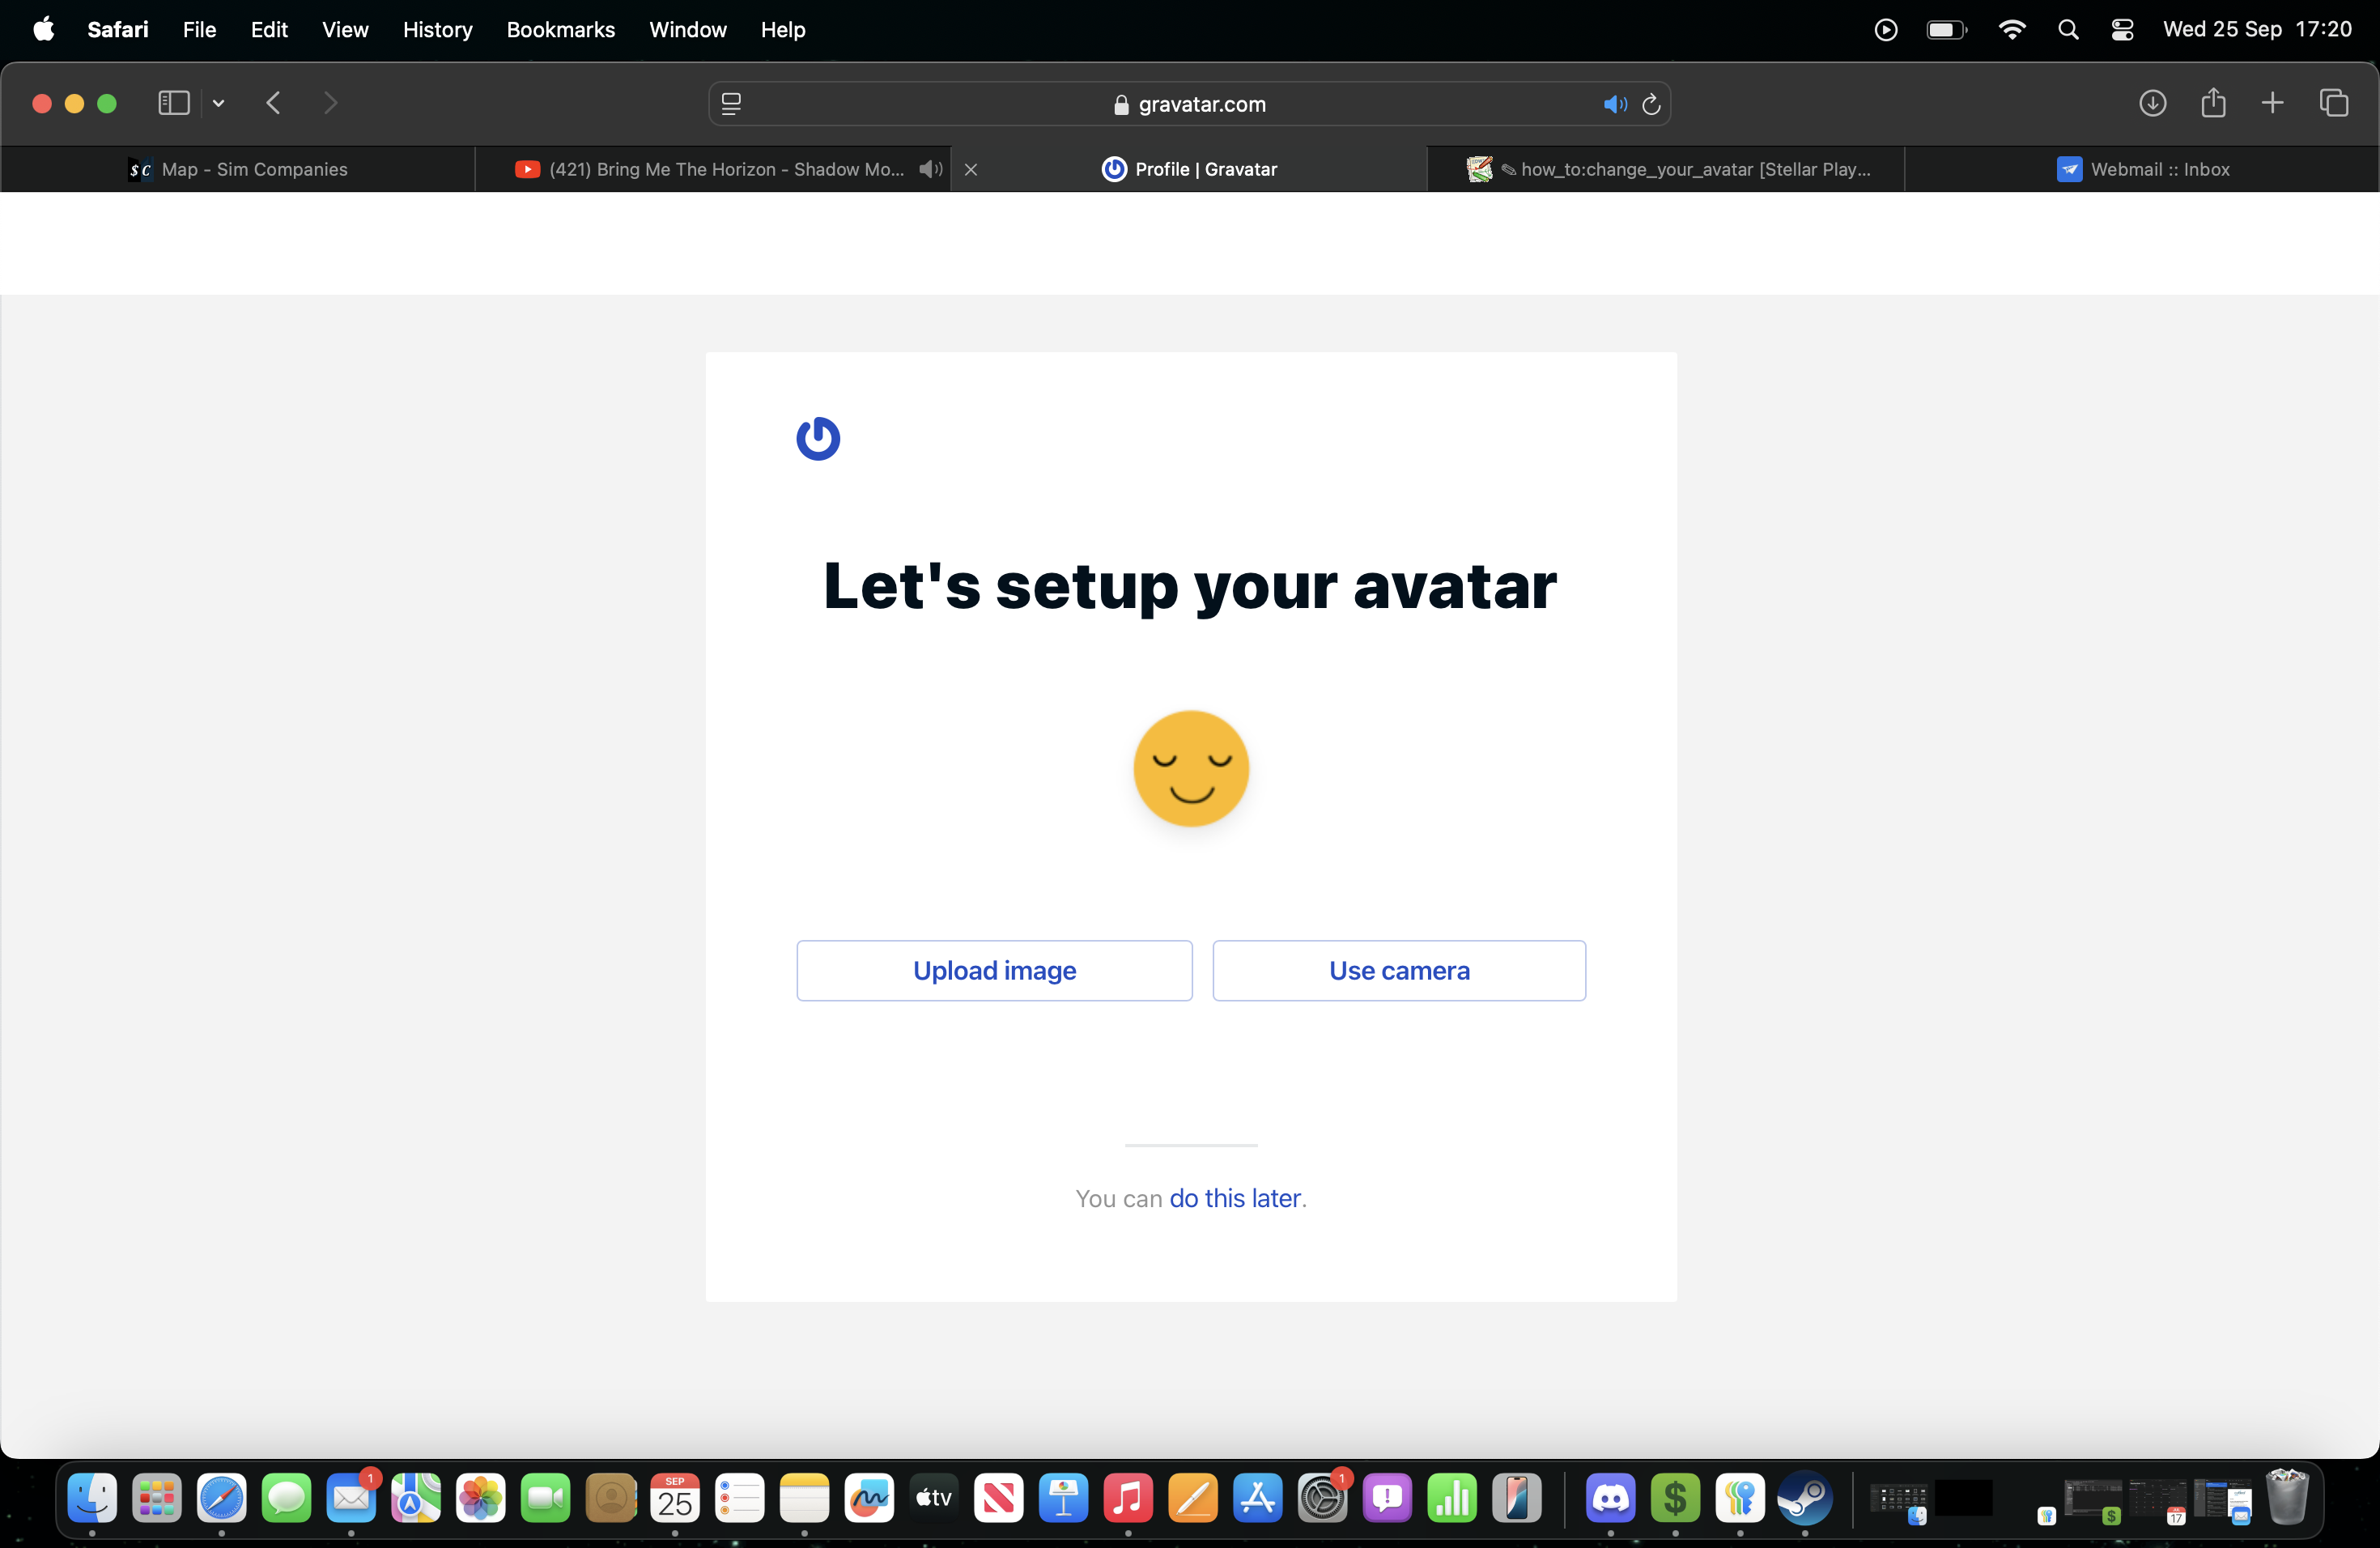Open Discord from the Dock
Viewport: 2380px width, 1548px height.
point(1610,1497)
